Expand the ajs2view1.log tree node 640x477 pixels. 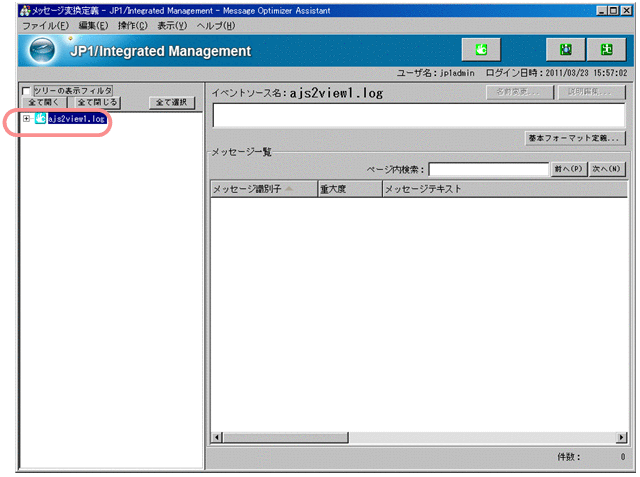[27, 119]
